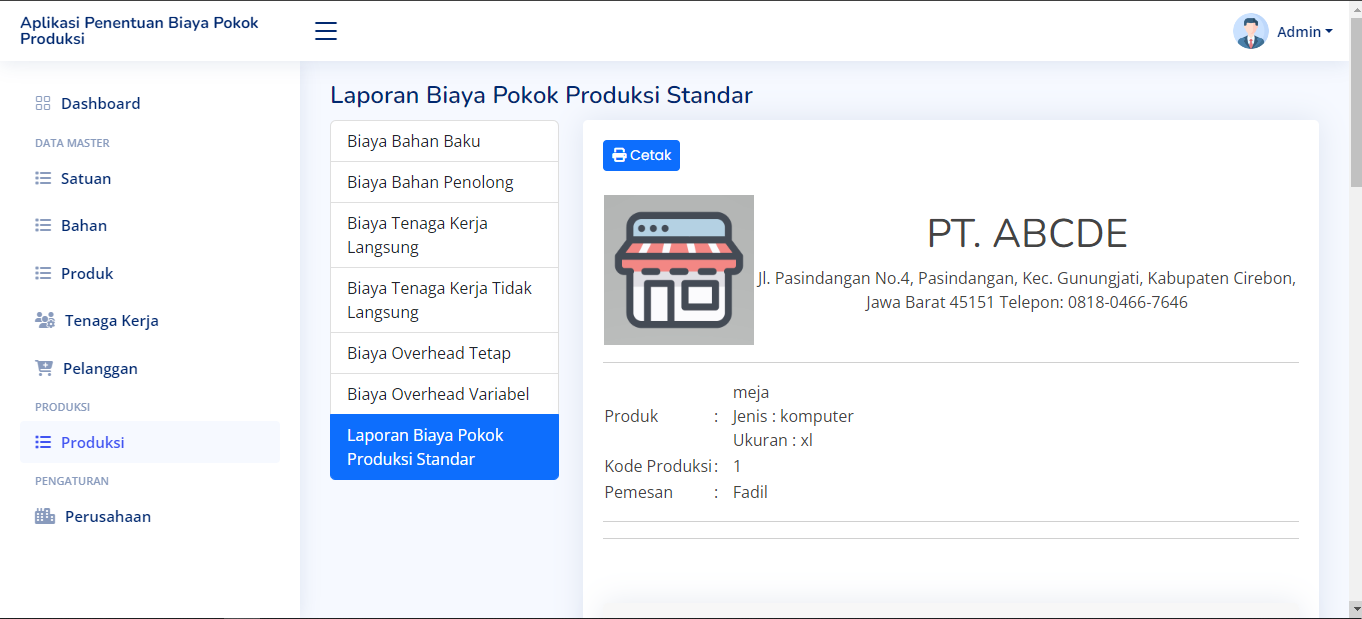Click the Admin avatar picture
The image size is (1362, 619).
coord(1251,31)
